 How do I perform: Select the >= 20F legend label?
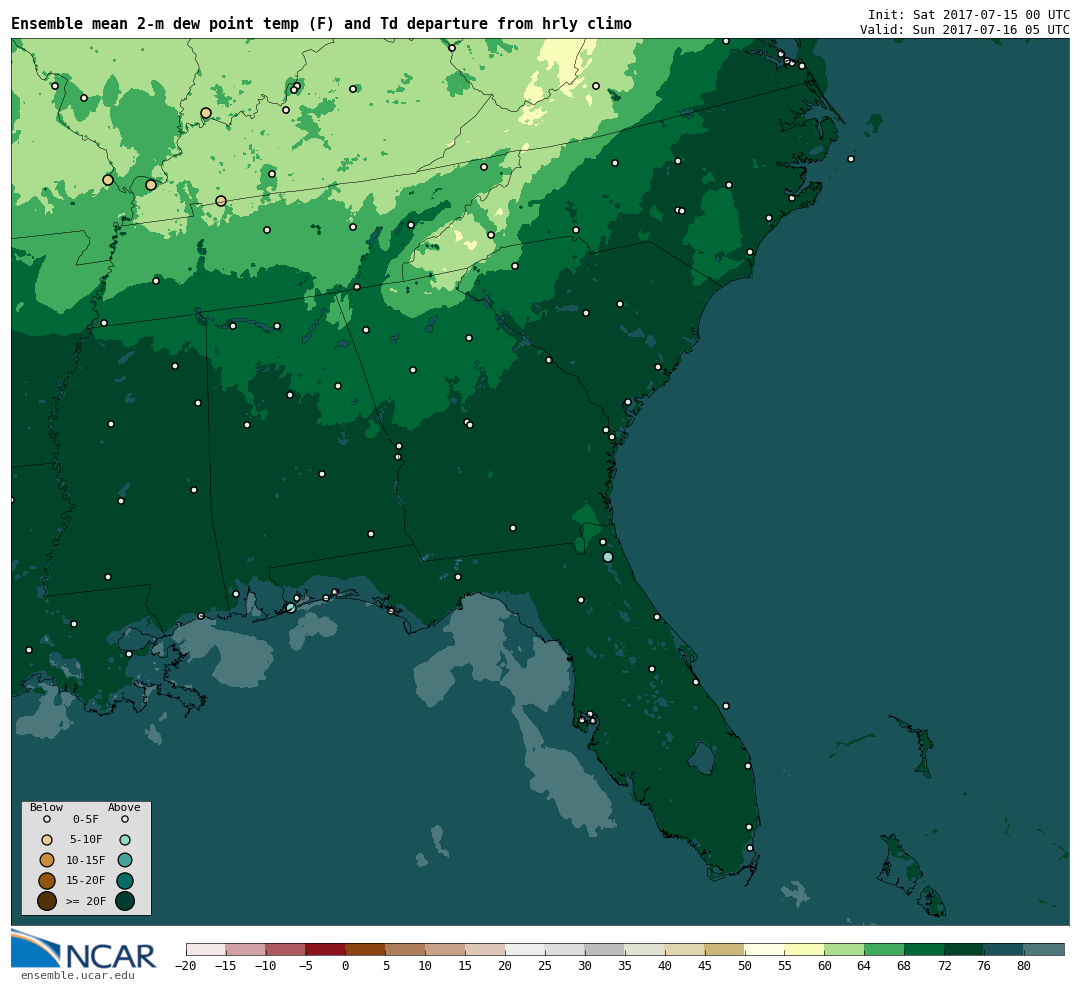86,900
